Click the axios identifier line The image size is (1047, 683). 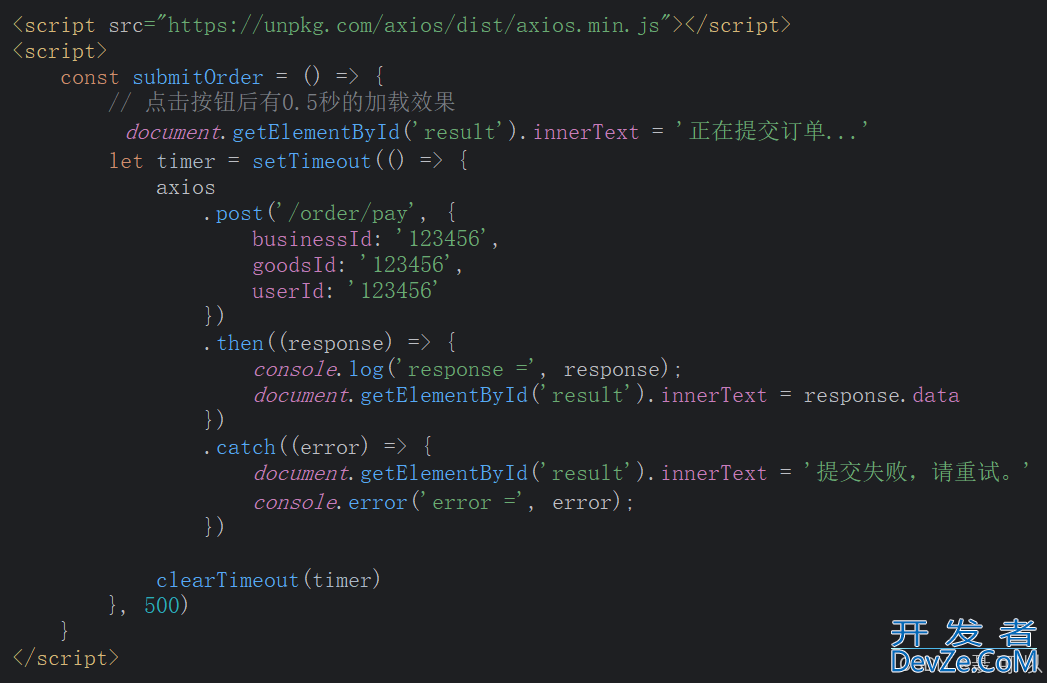[186, 188]
